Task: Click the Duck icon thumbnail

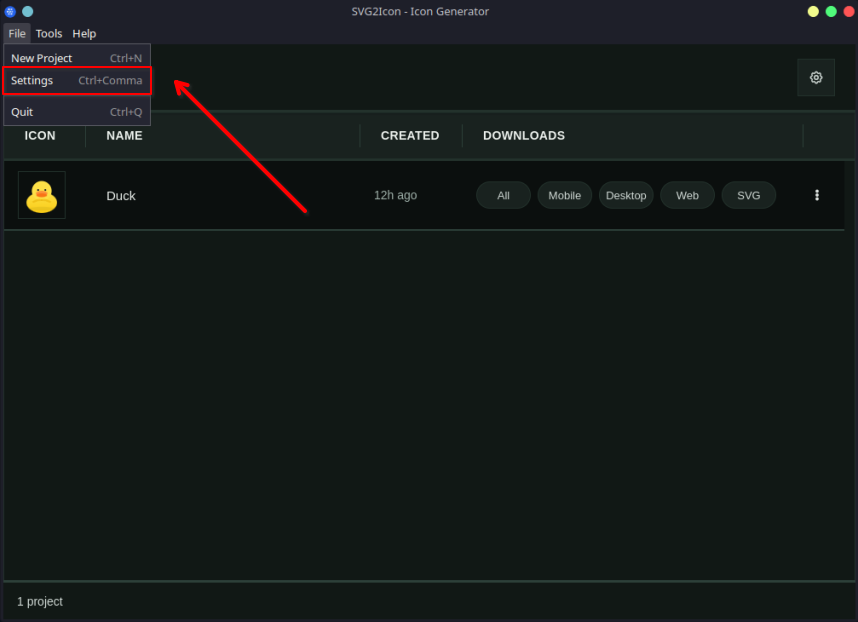Action: click(42, 195)
